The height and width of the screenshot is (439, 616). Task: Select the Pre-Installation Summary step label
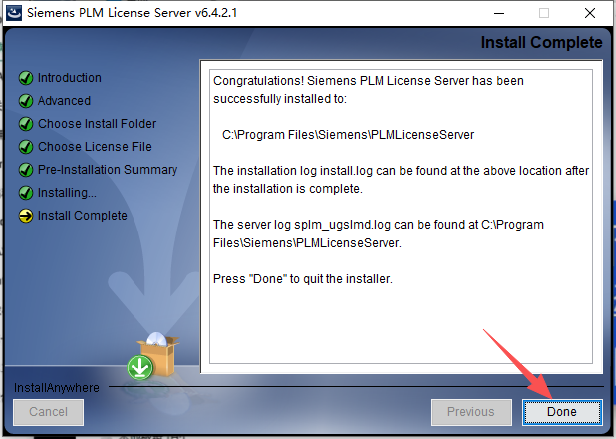[x=107, y=170]
